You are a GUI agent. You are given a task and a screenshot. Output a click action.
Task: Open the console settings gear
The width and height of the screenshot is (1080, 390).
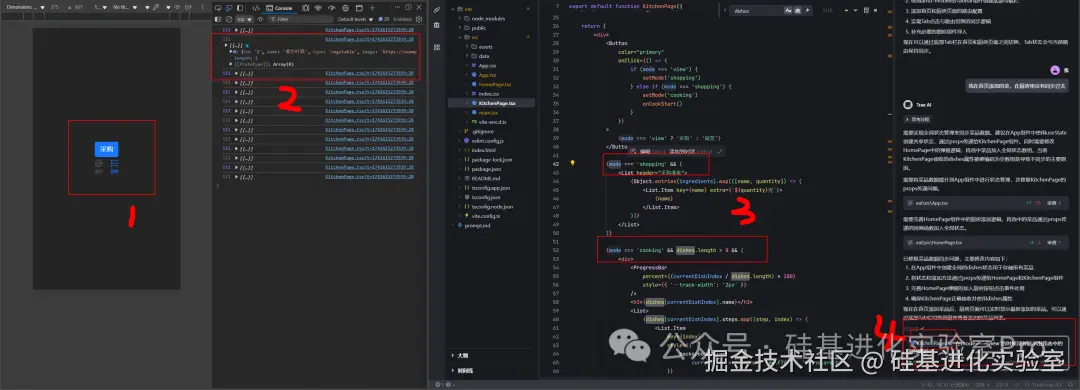pyautogui.click(x=419, y=19)
